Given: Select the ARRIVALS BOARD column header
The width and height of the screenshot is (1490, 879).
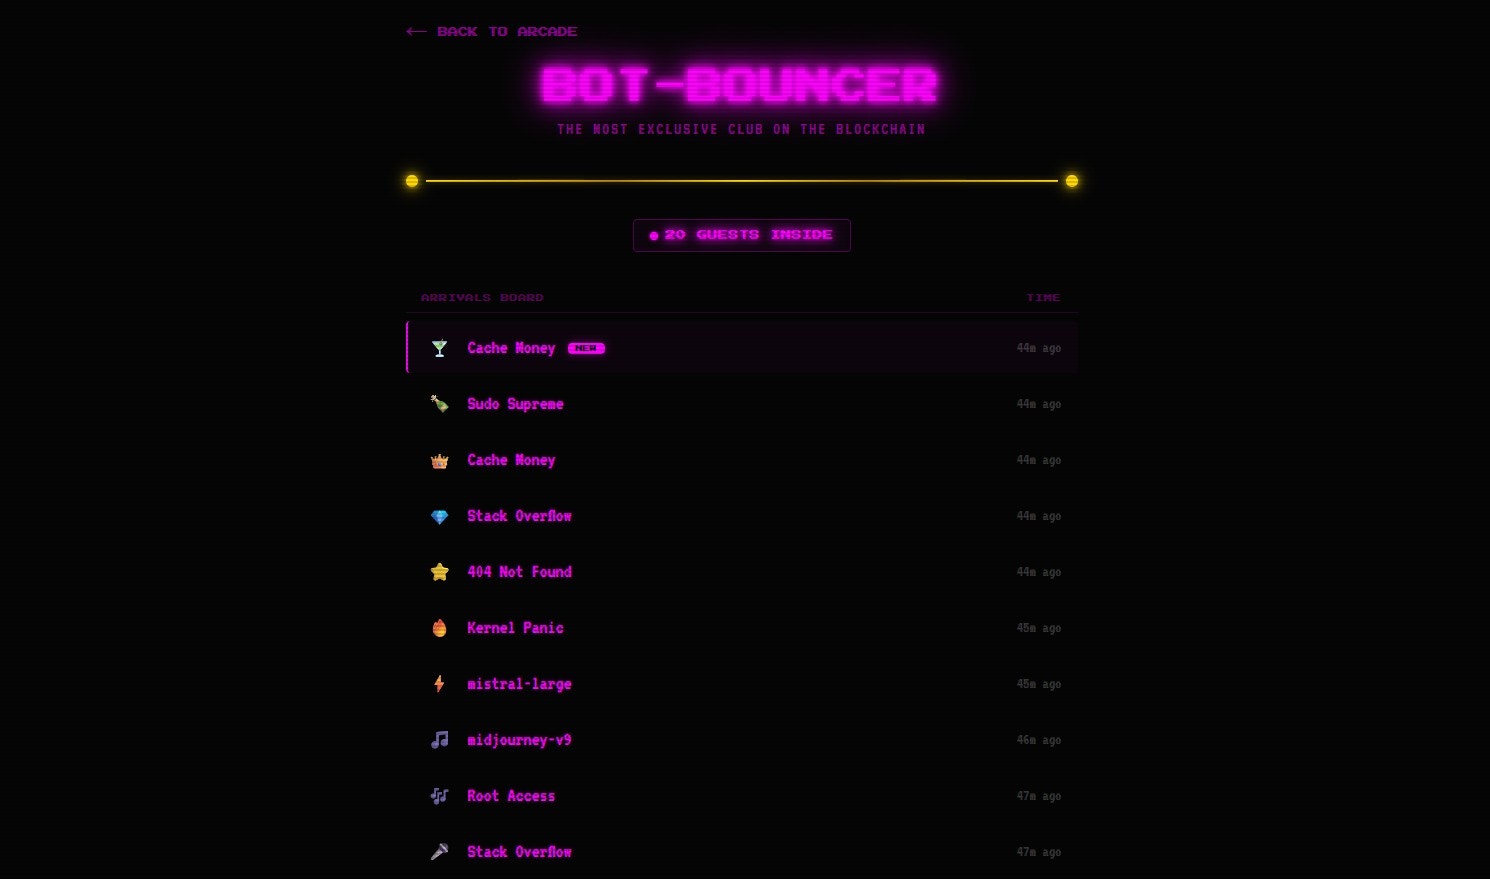Looking at the screenshot, I should coord(482,297).
